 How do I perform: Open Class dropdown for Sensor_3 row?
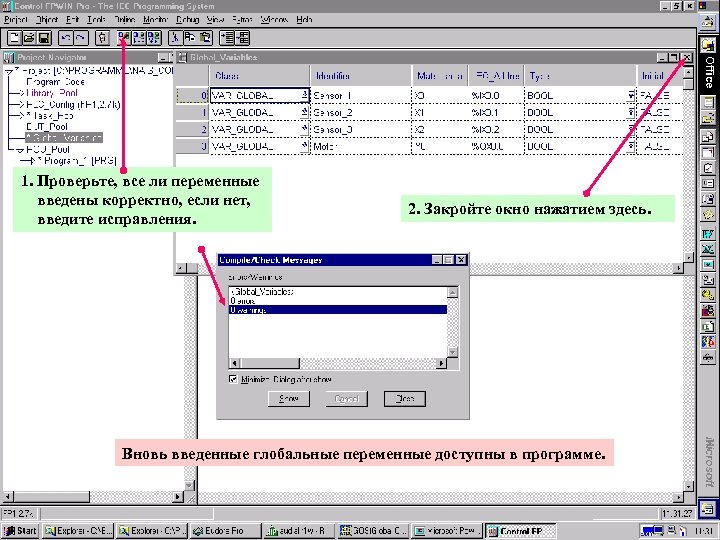coord(304,129)
